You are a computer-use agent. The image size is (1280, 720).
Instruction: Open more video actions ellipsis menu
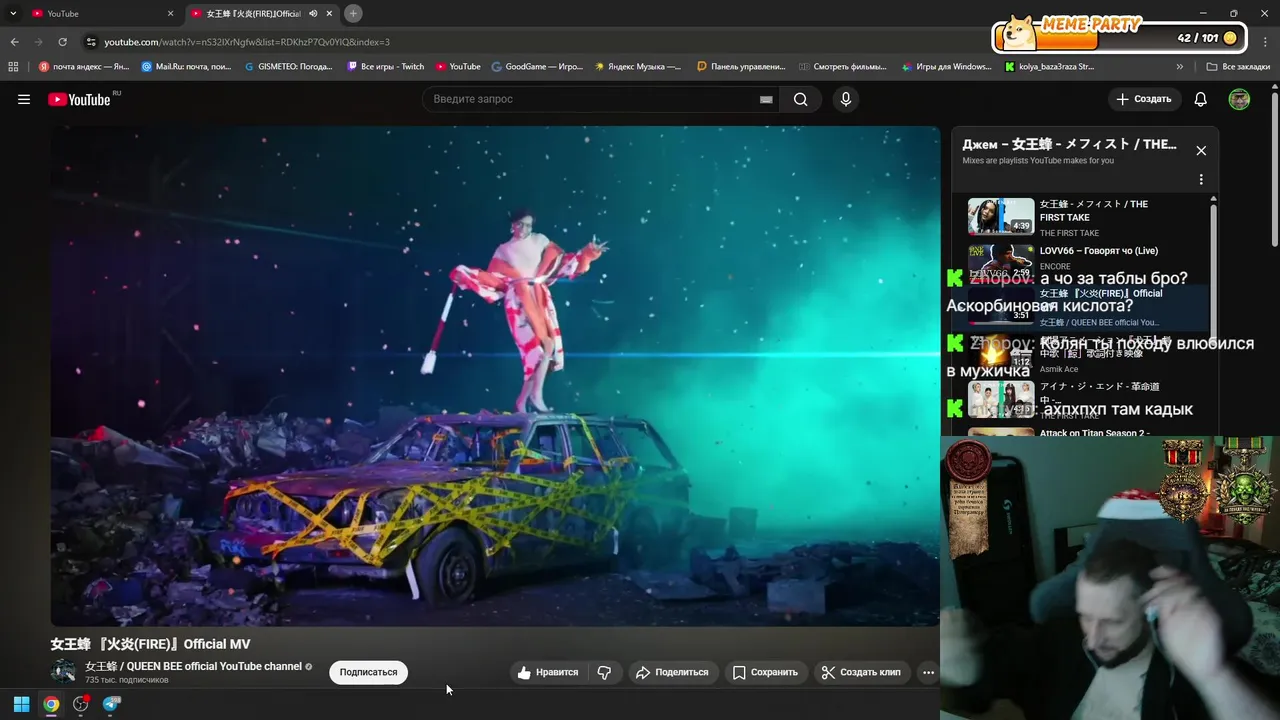coord(928,672)
